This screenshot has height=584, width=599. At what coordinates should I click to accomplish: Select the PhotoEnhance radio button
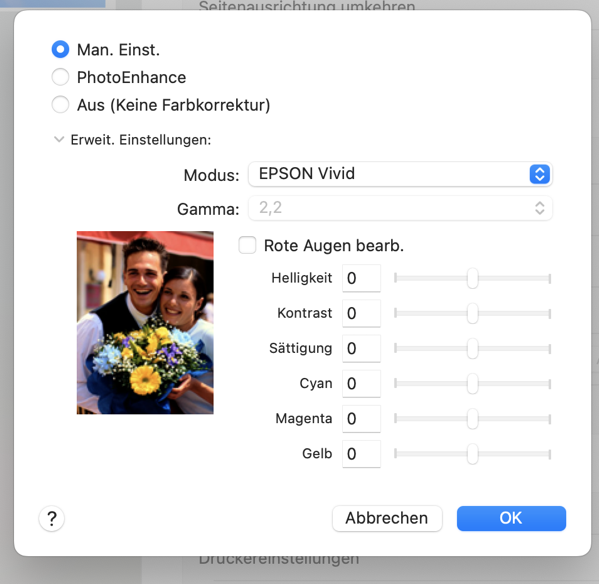pos(60,77)
